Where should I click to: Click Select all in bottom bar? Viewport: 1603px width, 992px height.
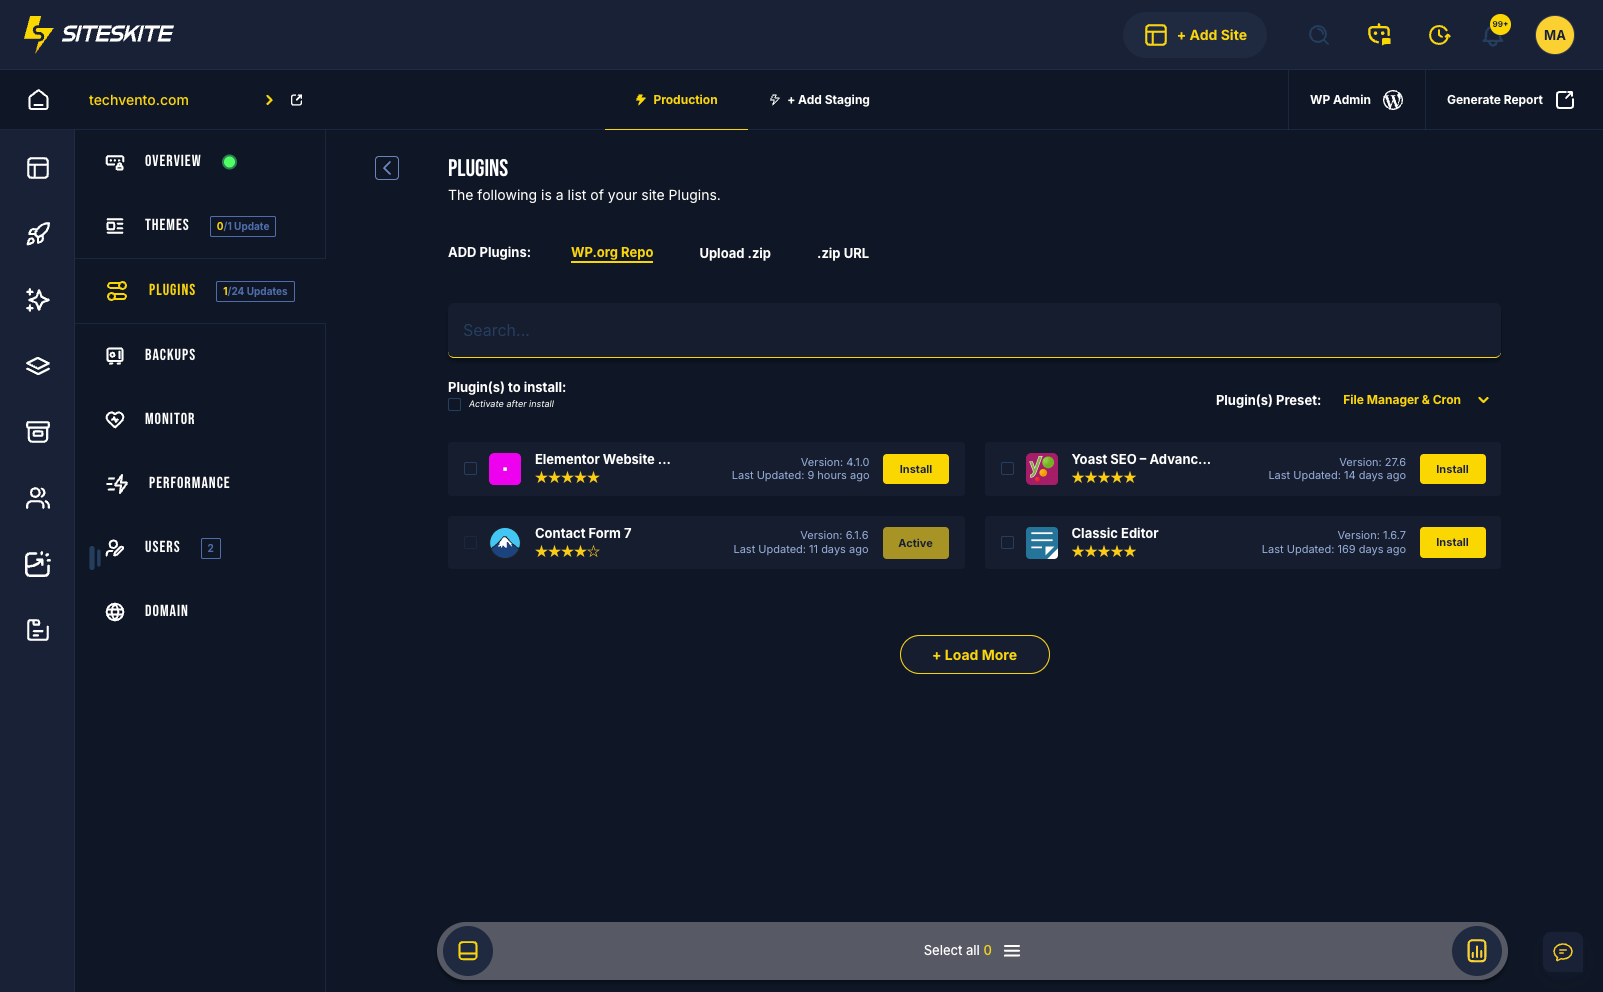pos(951,951)
